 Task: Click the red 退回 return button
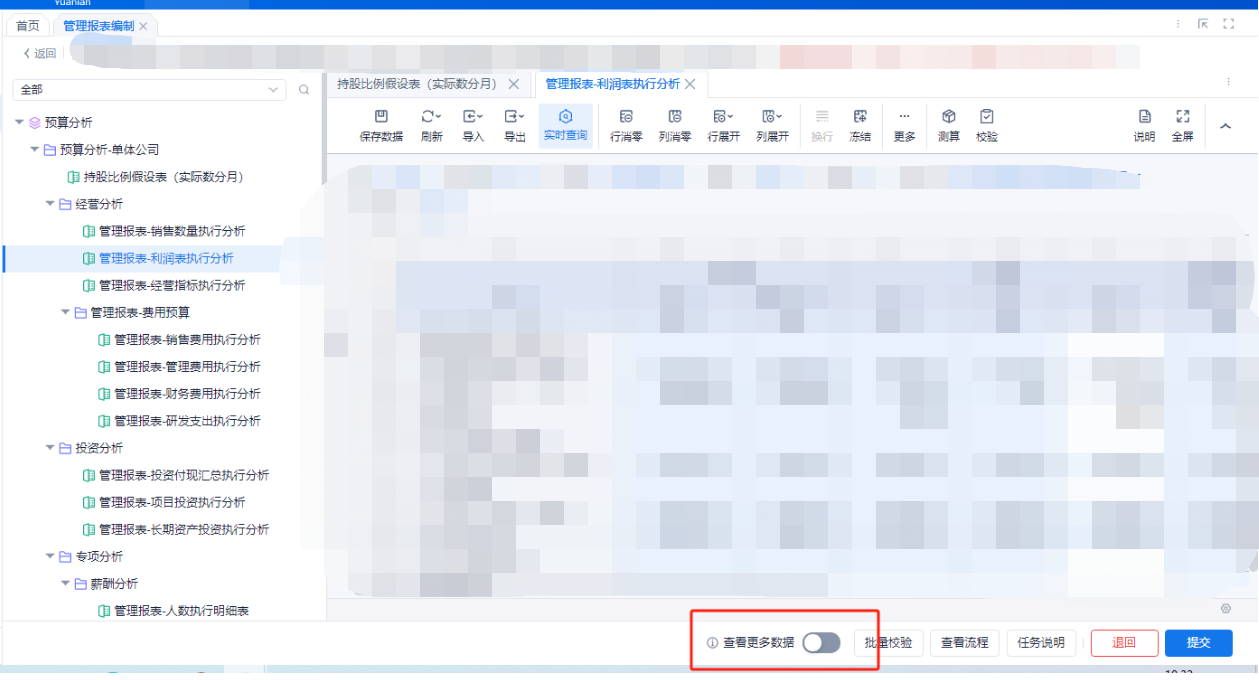(1124, 643)
